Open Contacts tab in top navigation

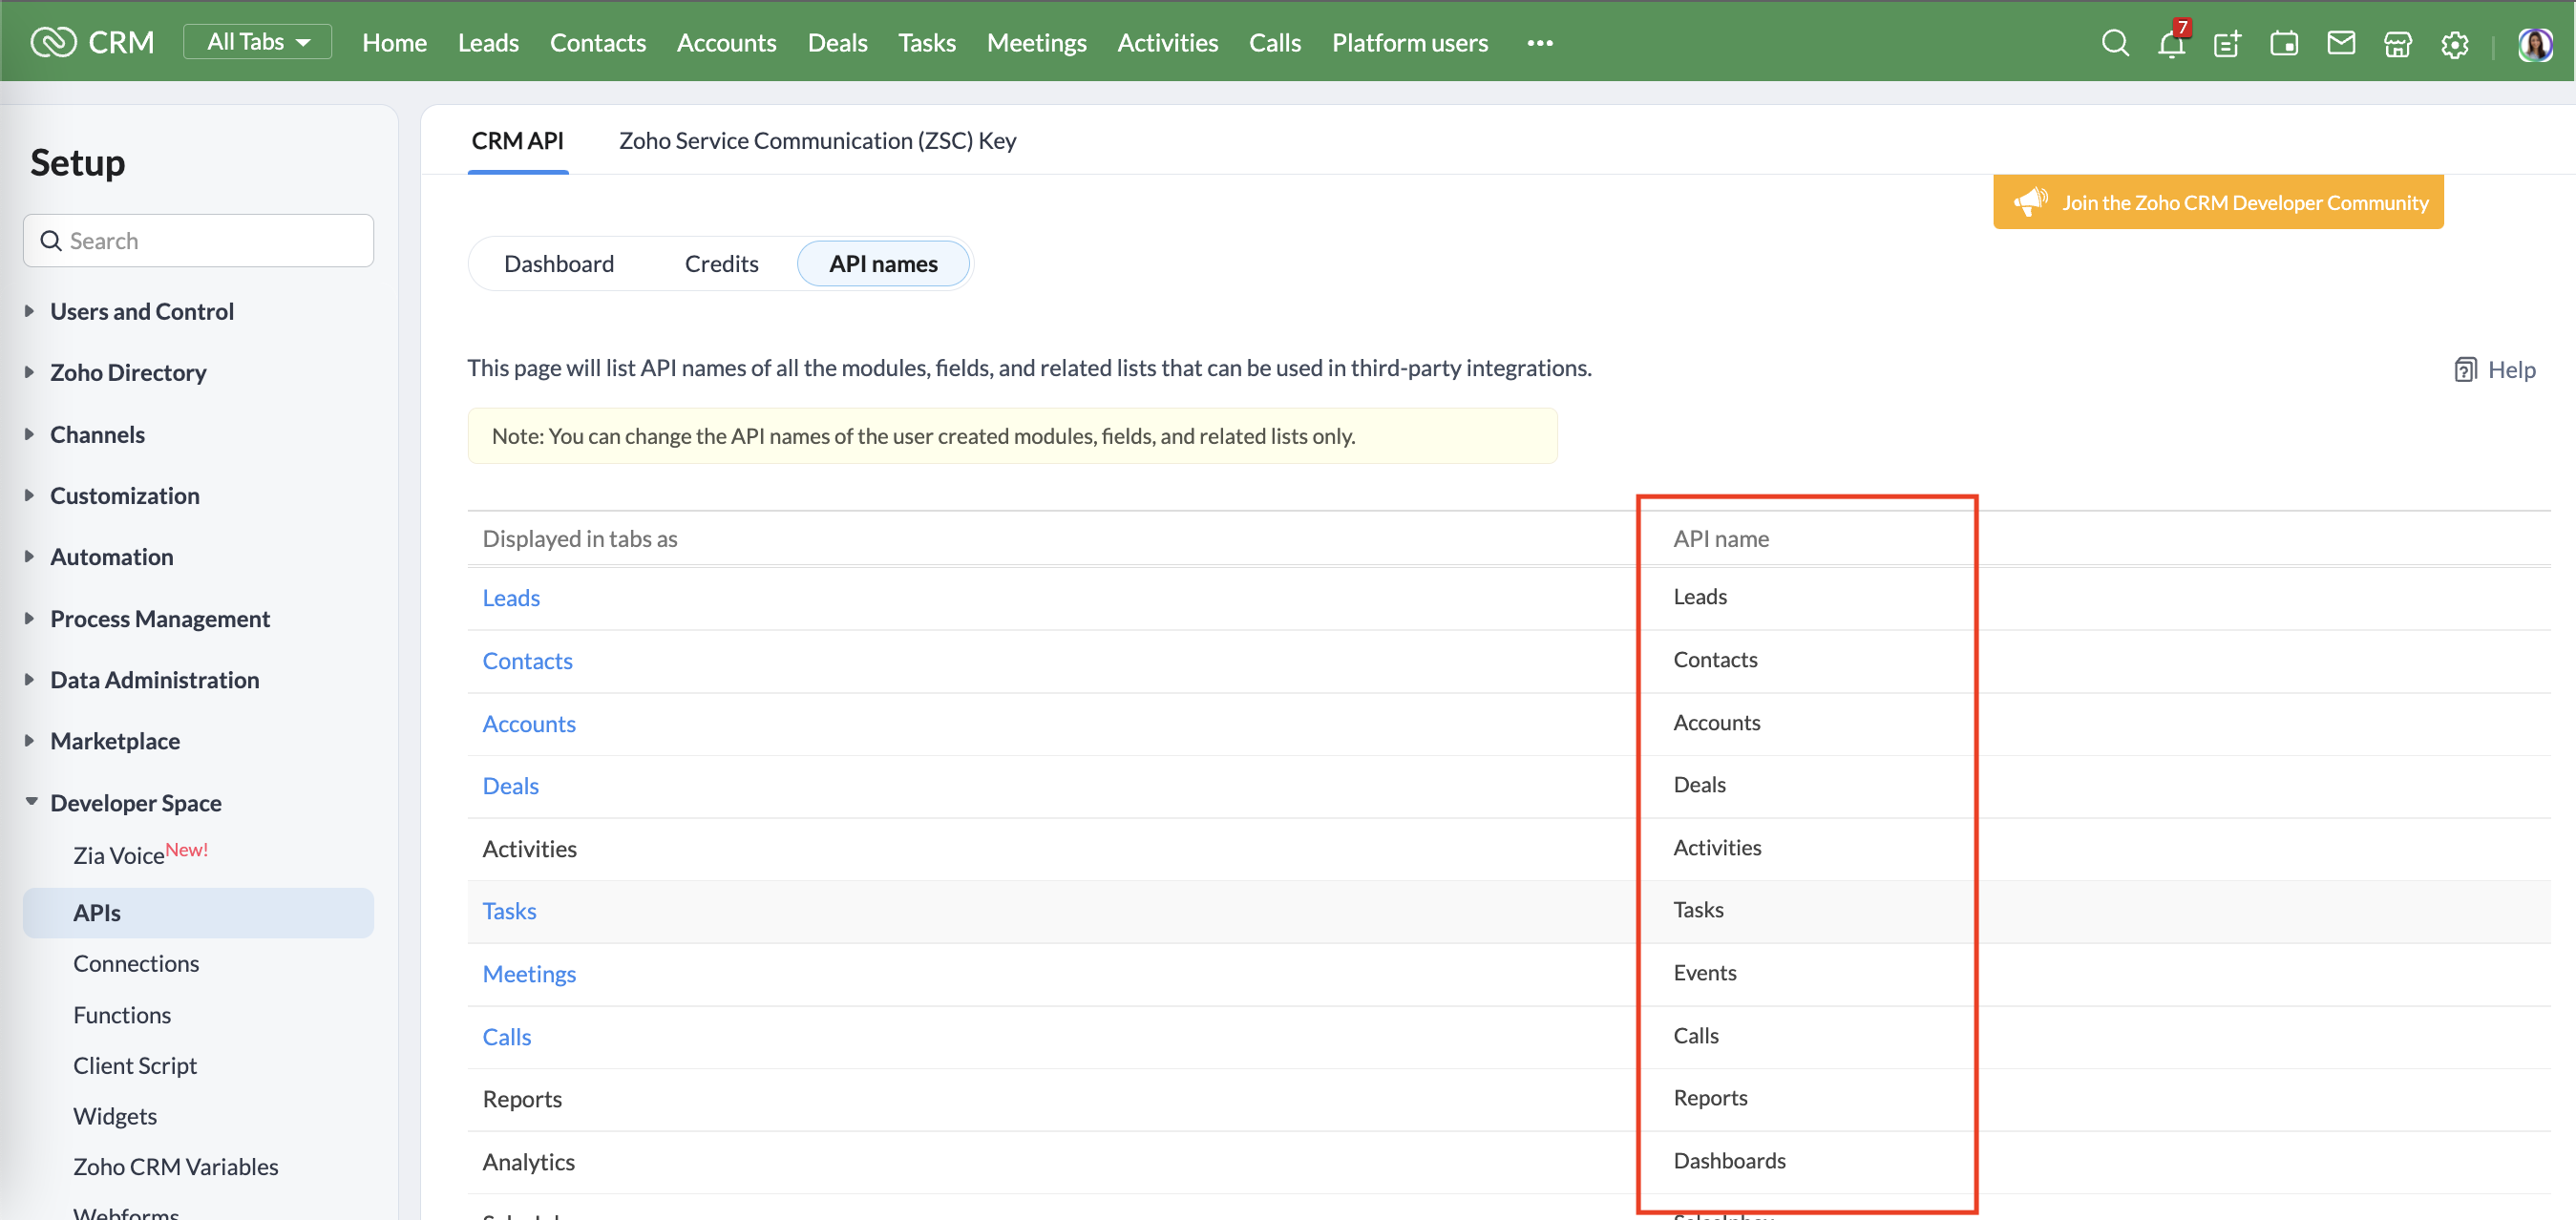598,42
